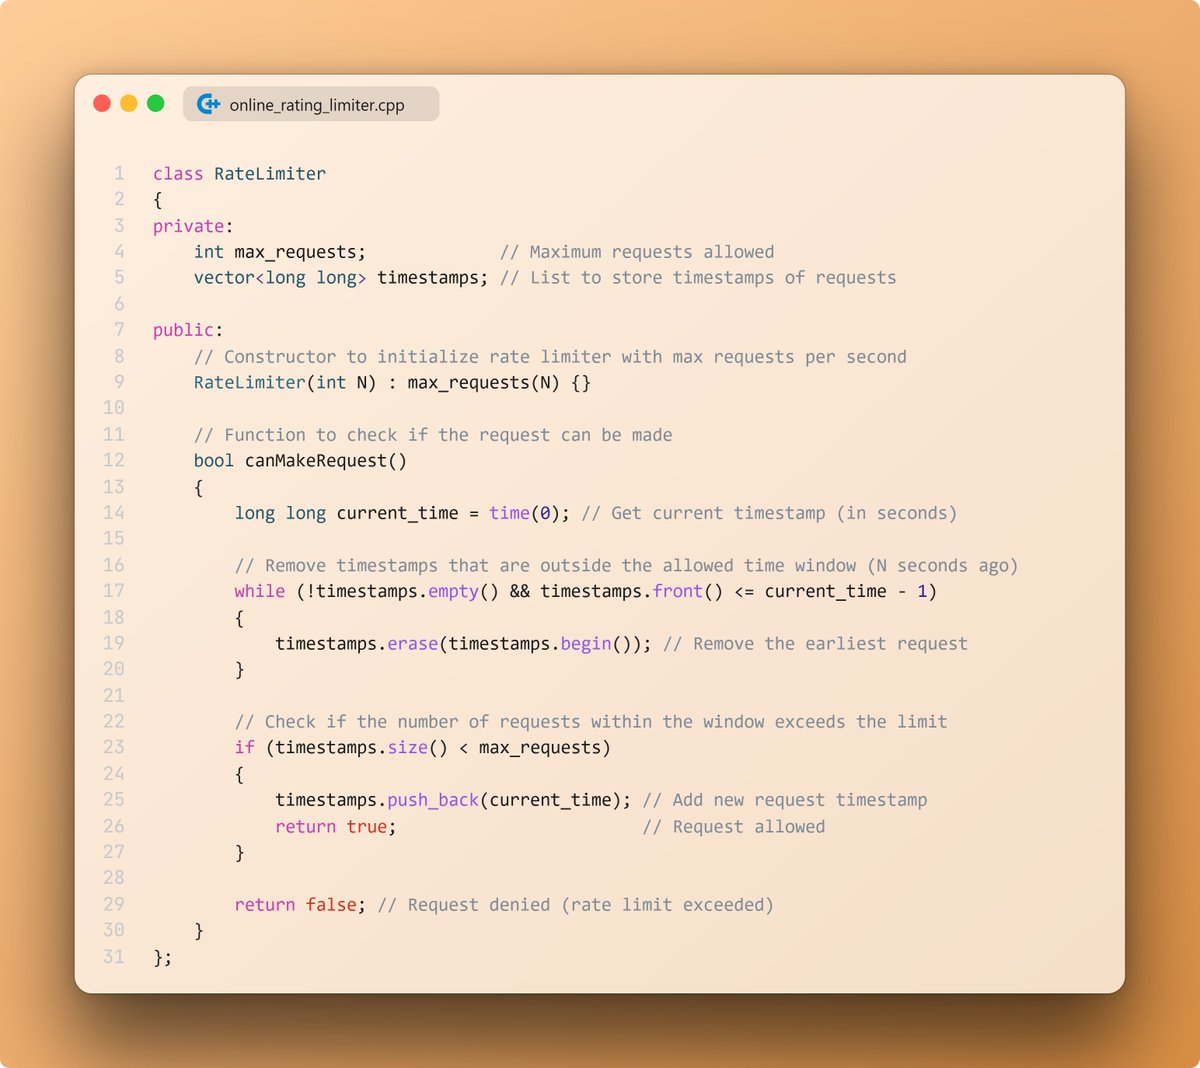Click the 'RateLimiter(int N)' constructor line

[x=392, y=383]
